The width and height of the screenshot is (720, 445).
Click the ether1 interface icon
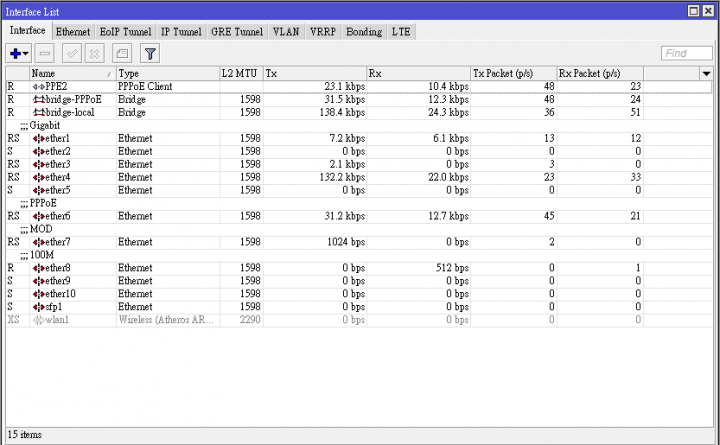(39, 138)
